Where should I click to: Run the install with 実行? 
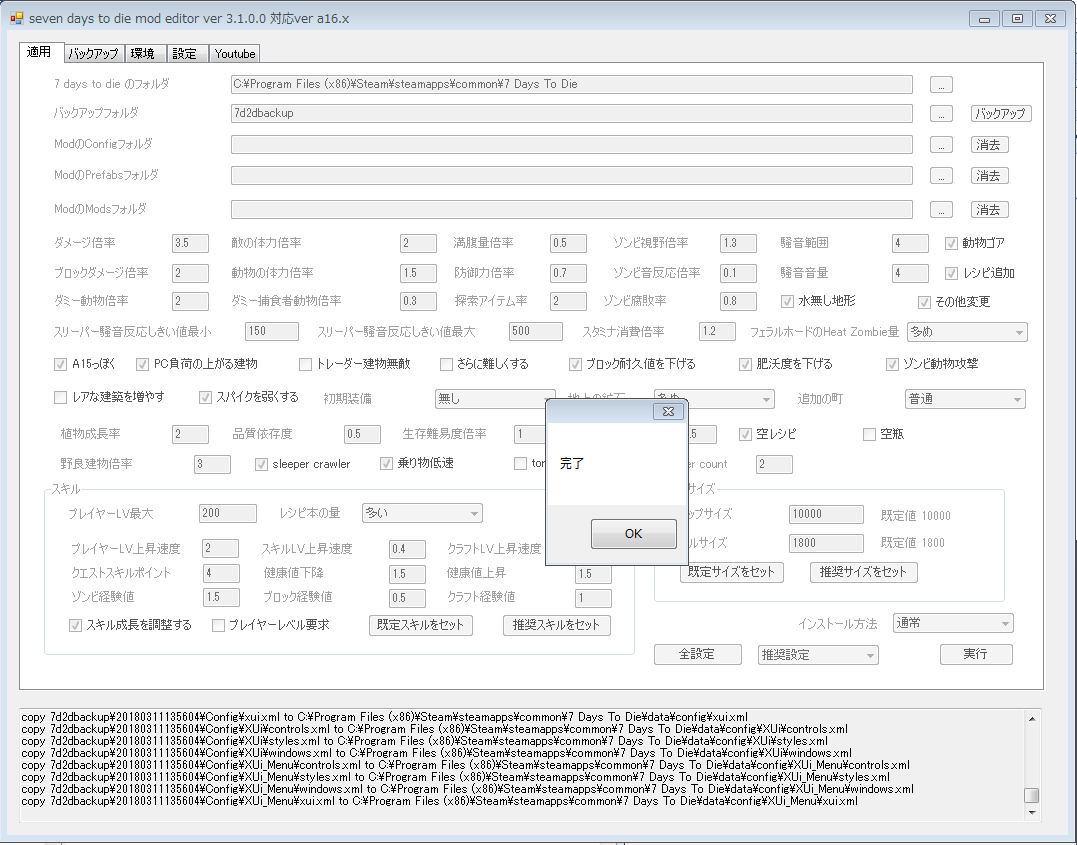975,654
